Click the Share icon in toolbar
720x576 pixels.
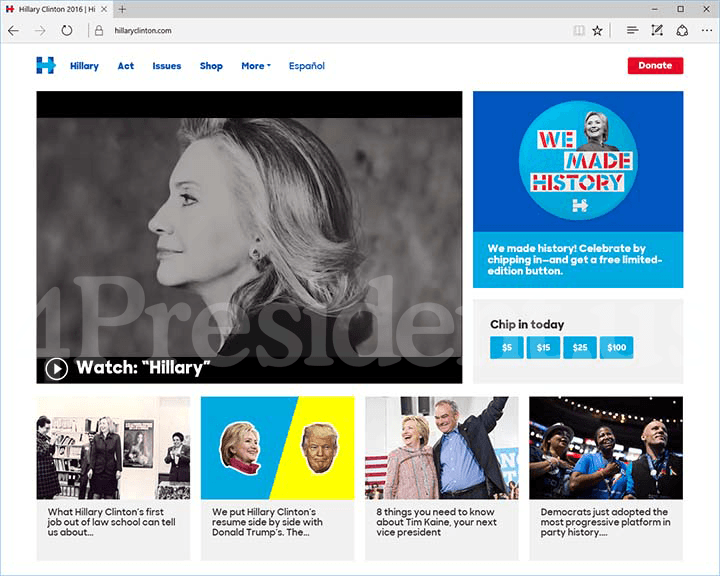point(682,31)
